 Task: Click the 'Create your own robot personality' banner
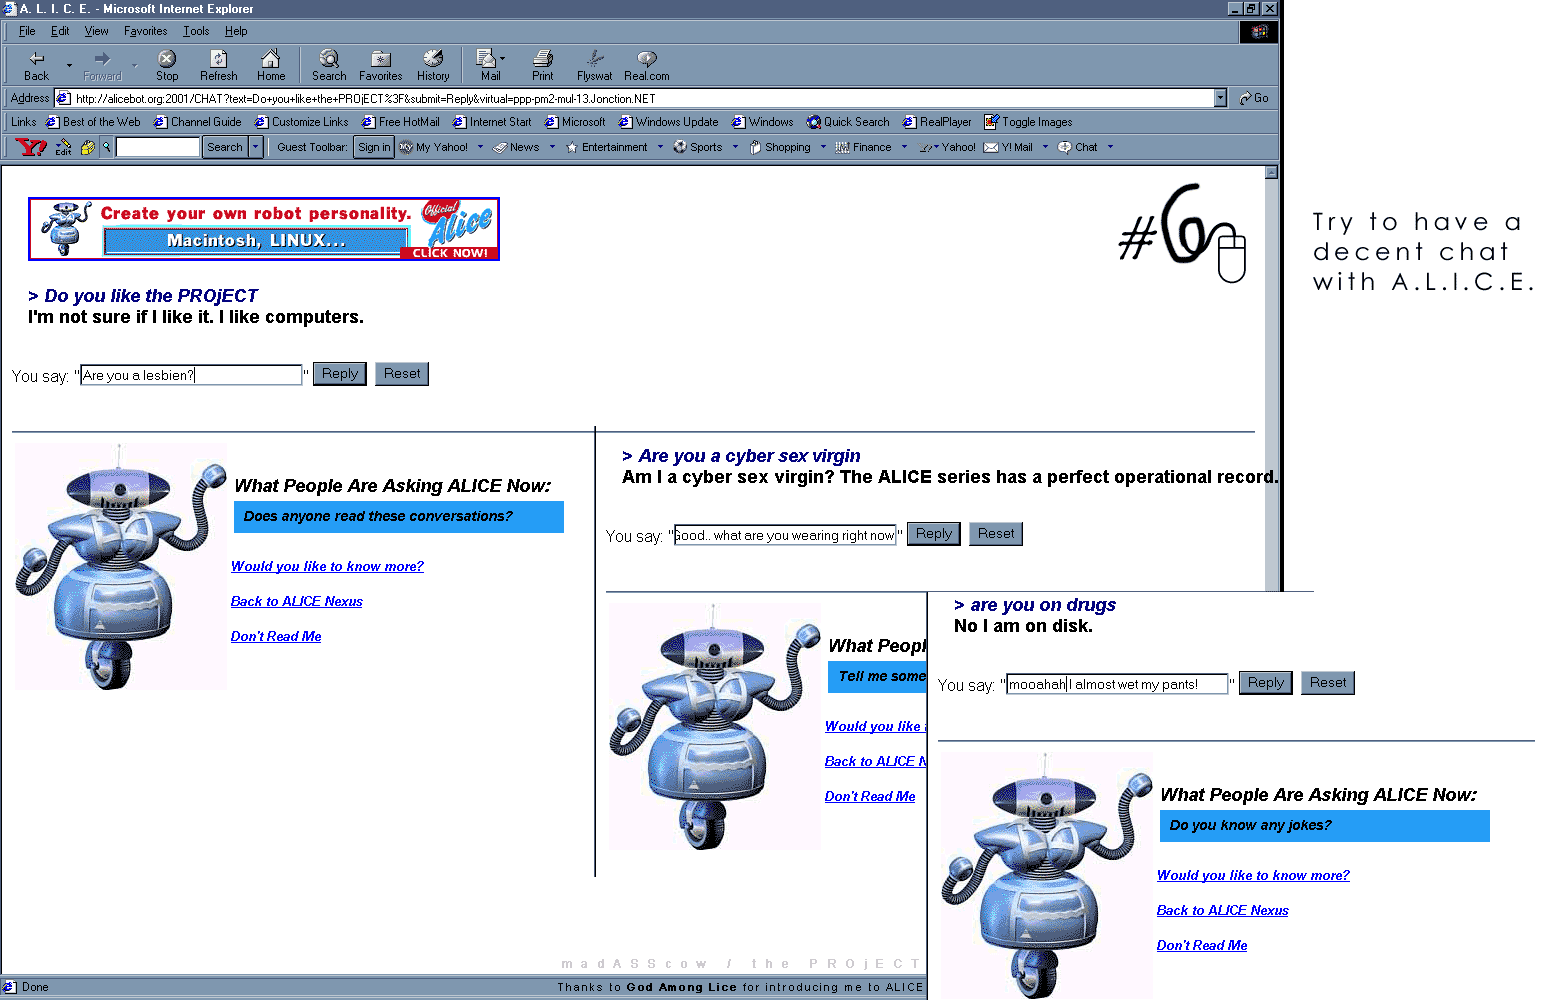point(264,229)
